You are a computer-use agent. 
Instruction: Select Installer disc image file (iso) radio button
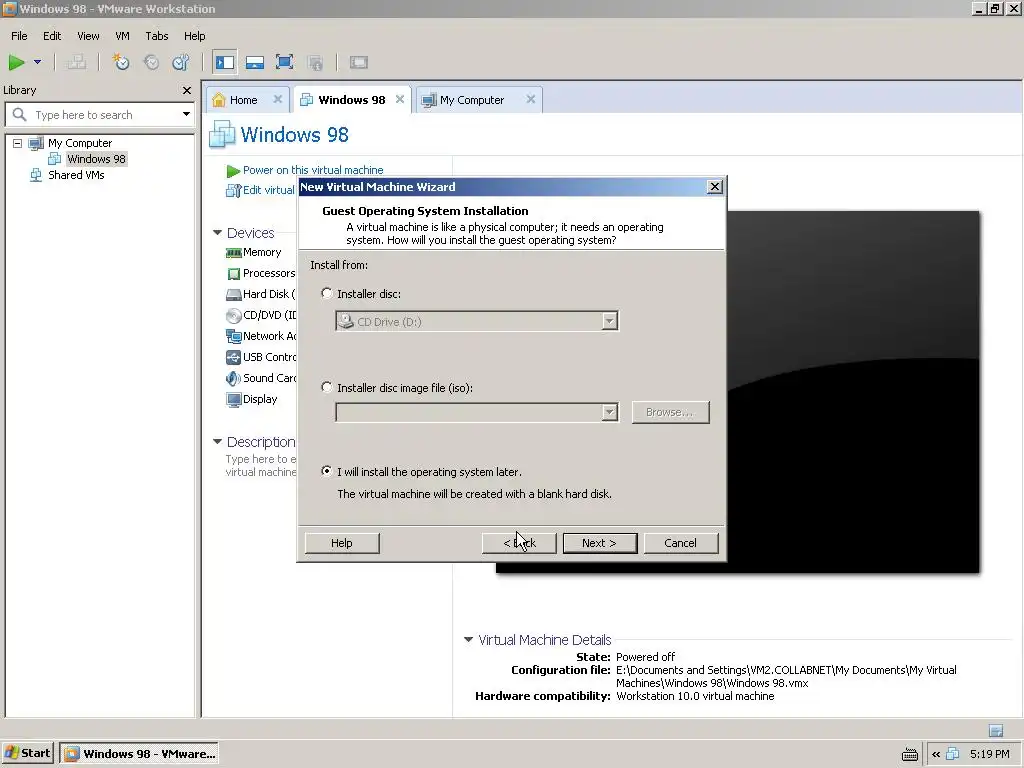click(327, 387)
